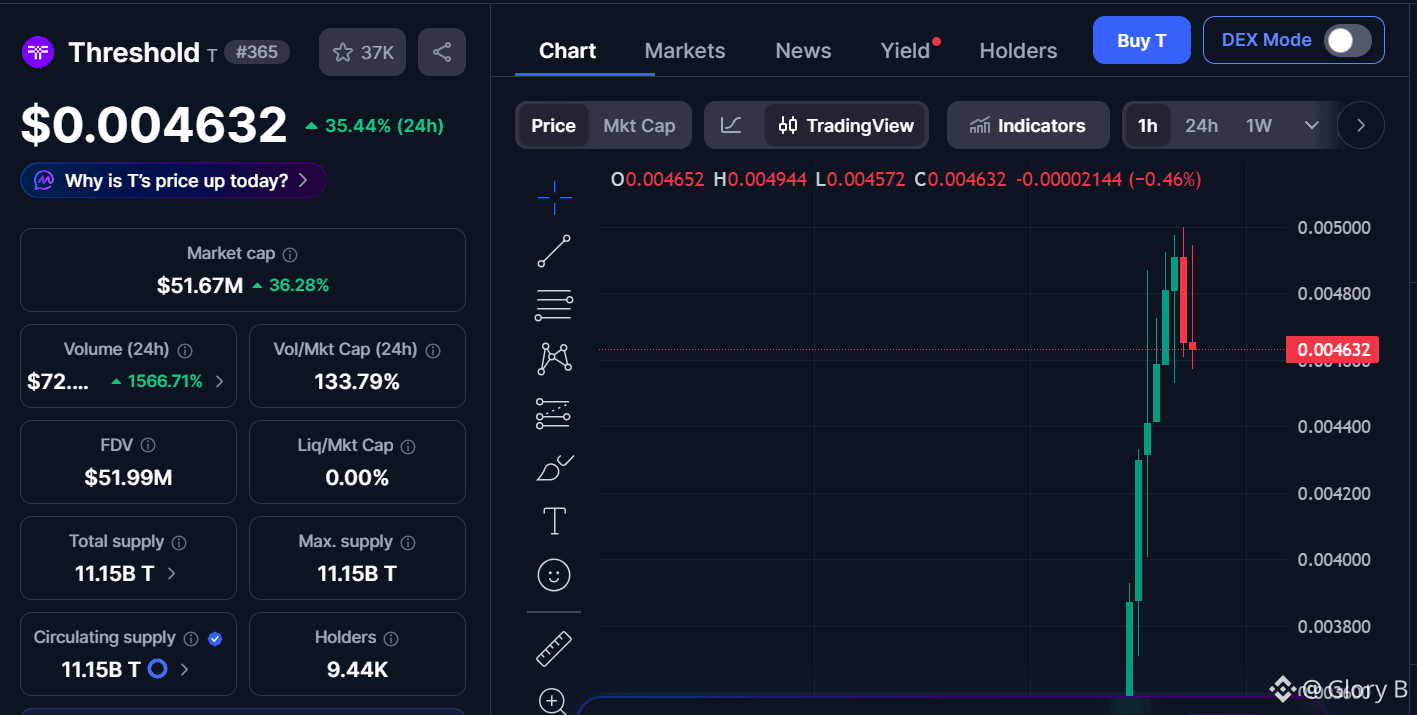Image resolution: width=1417 pixels, height=715 pixels.
Task: Expand Circulating supply details chevron
Action: click(184, 669)
